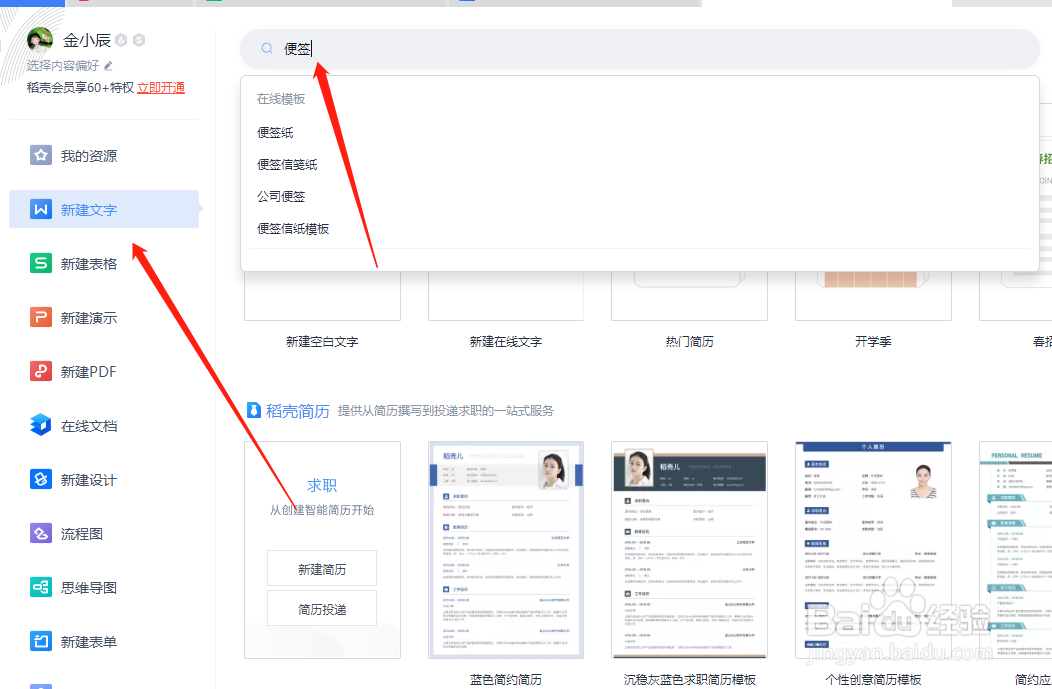Click the orange P icon for 新建演示
Viewport: 1052px width, 689px height.
pyautogui.click(x=41, y=317)
